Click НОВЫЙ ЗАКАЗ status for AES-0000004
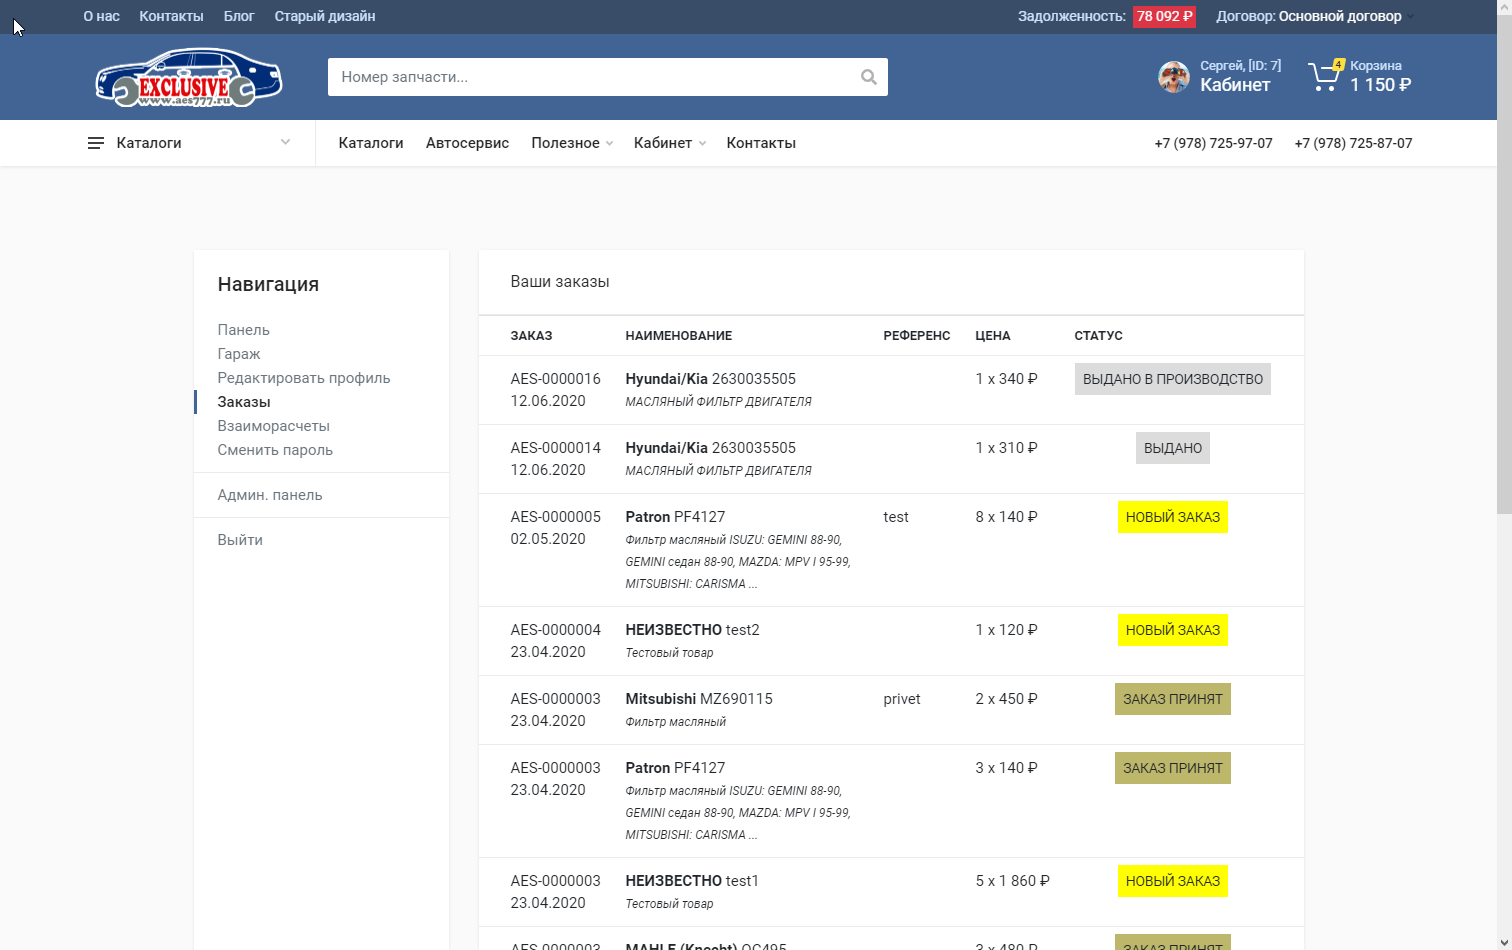This screenshot has height=950, width=1512. (1172, 630)
